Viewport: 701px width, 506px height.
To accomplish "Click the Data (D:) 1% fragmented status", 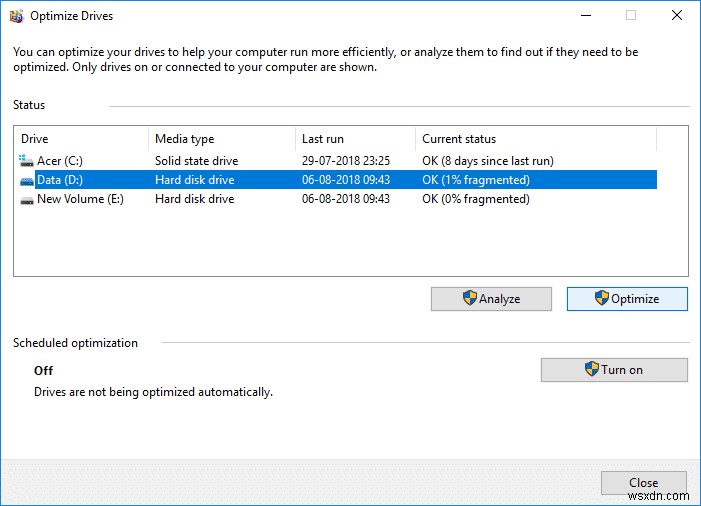I will (x=476, y=180).
